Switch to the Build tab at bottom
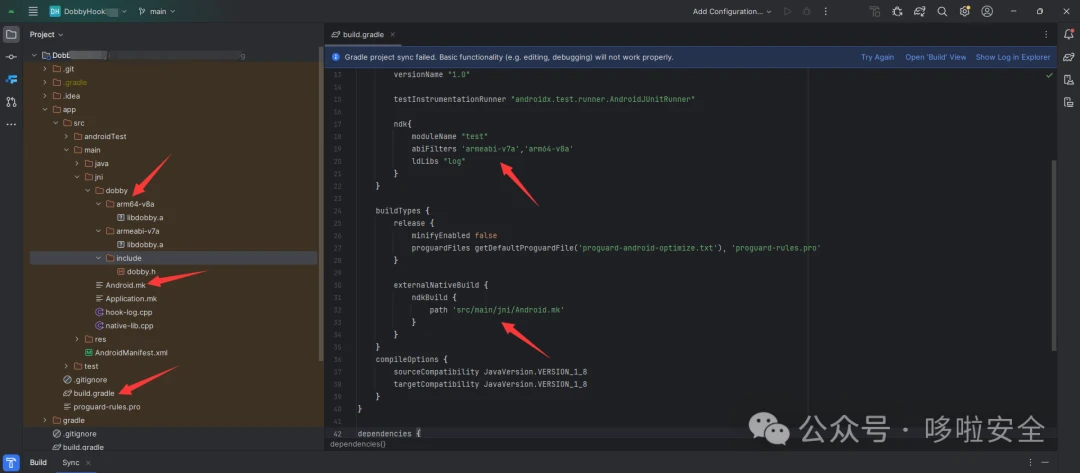Viewport: 1080px width, 473px height. pos(38,463)
